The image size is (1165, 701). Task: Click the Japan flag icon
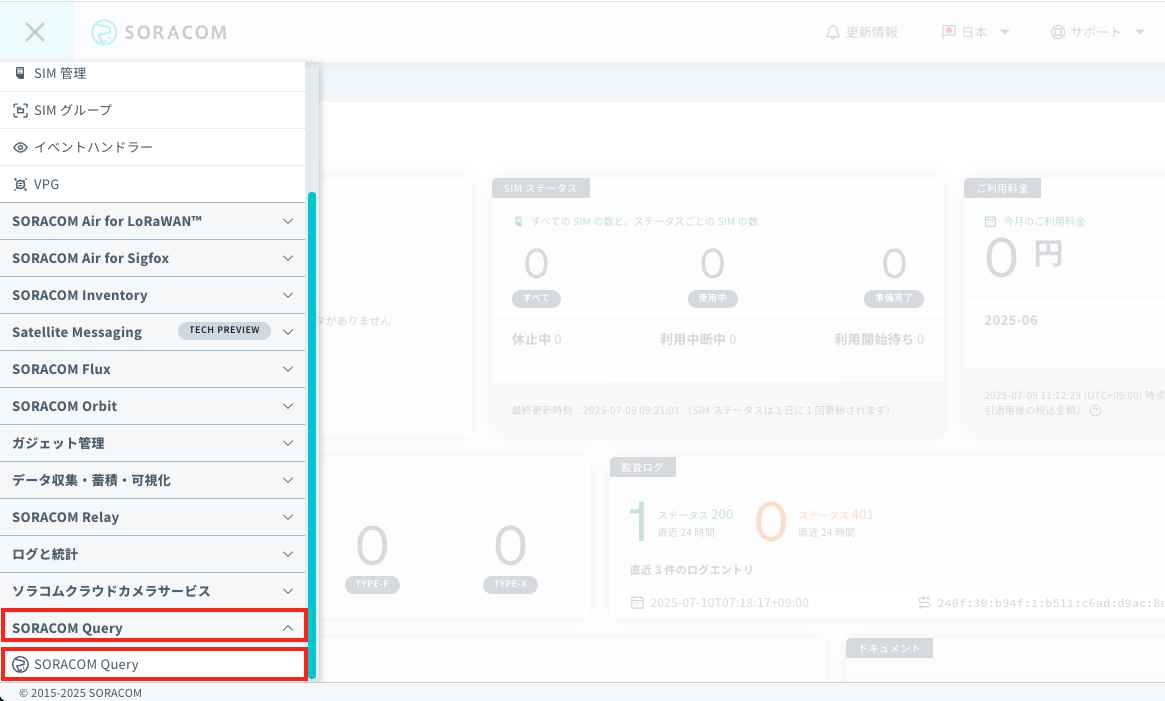(949, 32)
